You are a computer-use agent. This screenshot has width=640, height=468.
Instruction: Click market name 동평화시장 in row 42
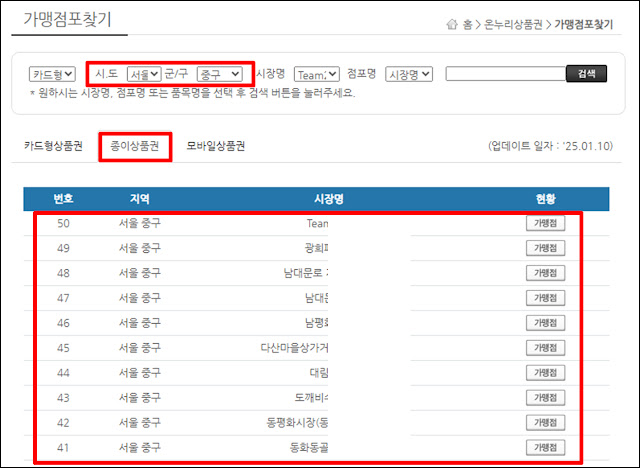pos(297,422)
